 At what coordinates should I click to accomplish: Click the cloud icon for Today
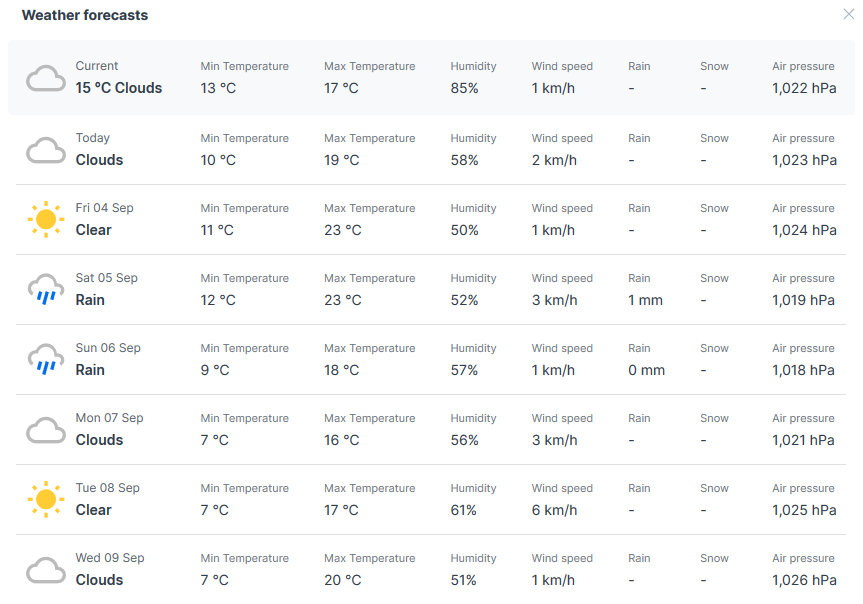(x=46, y=150)
